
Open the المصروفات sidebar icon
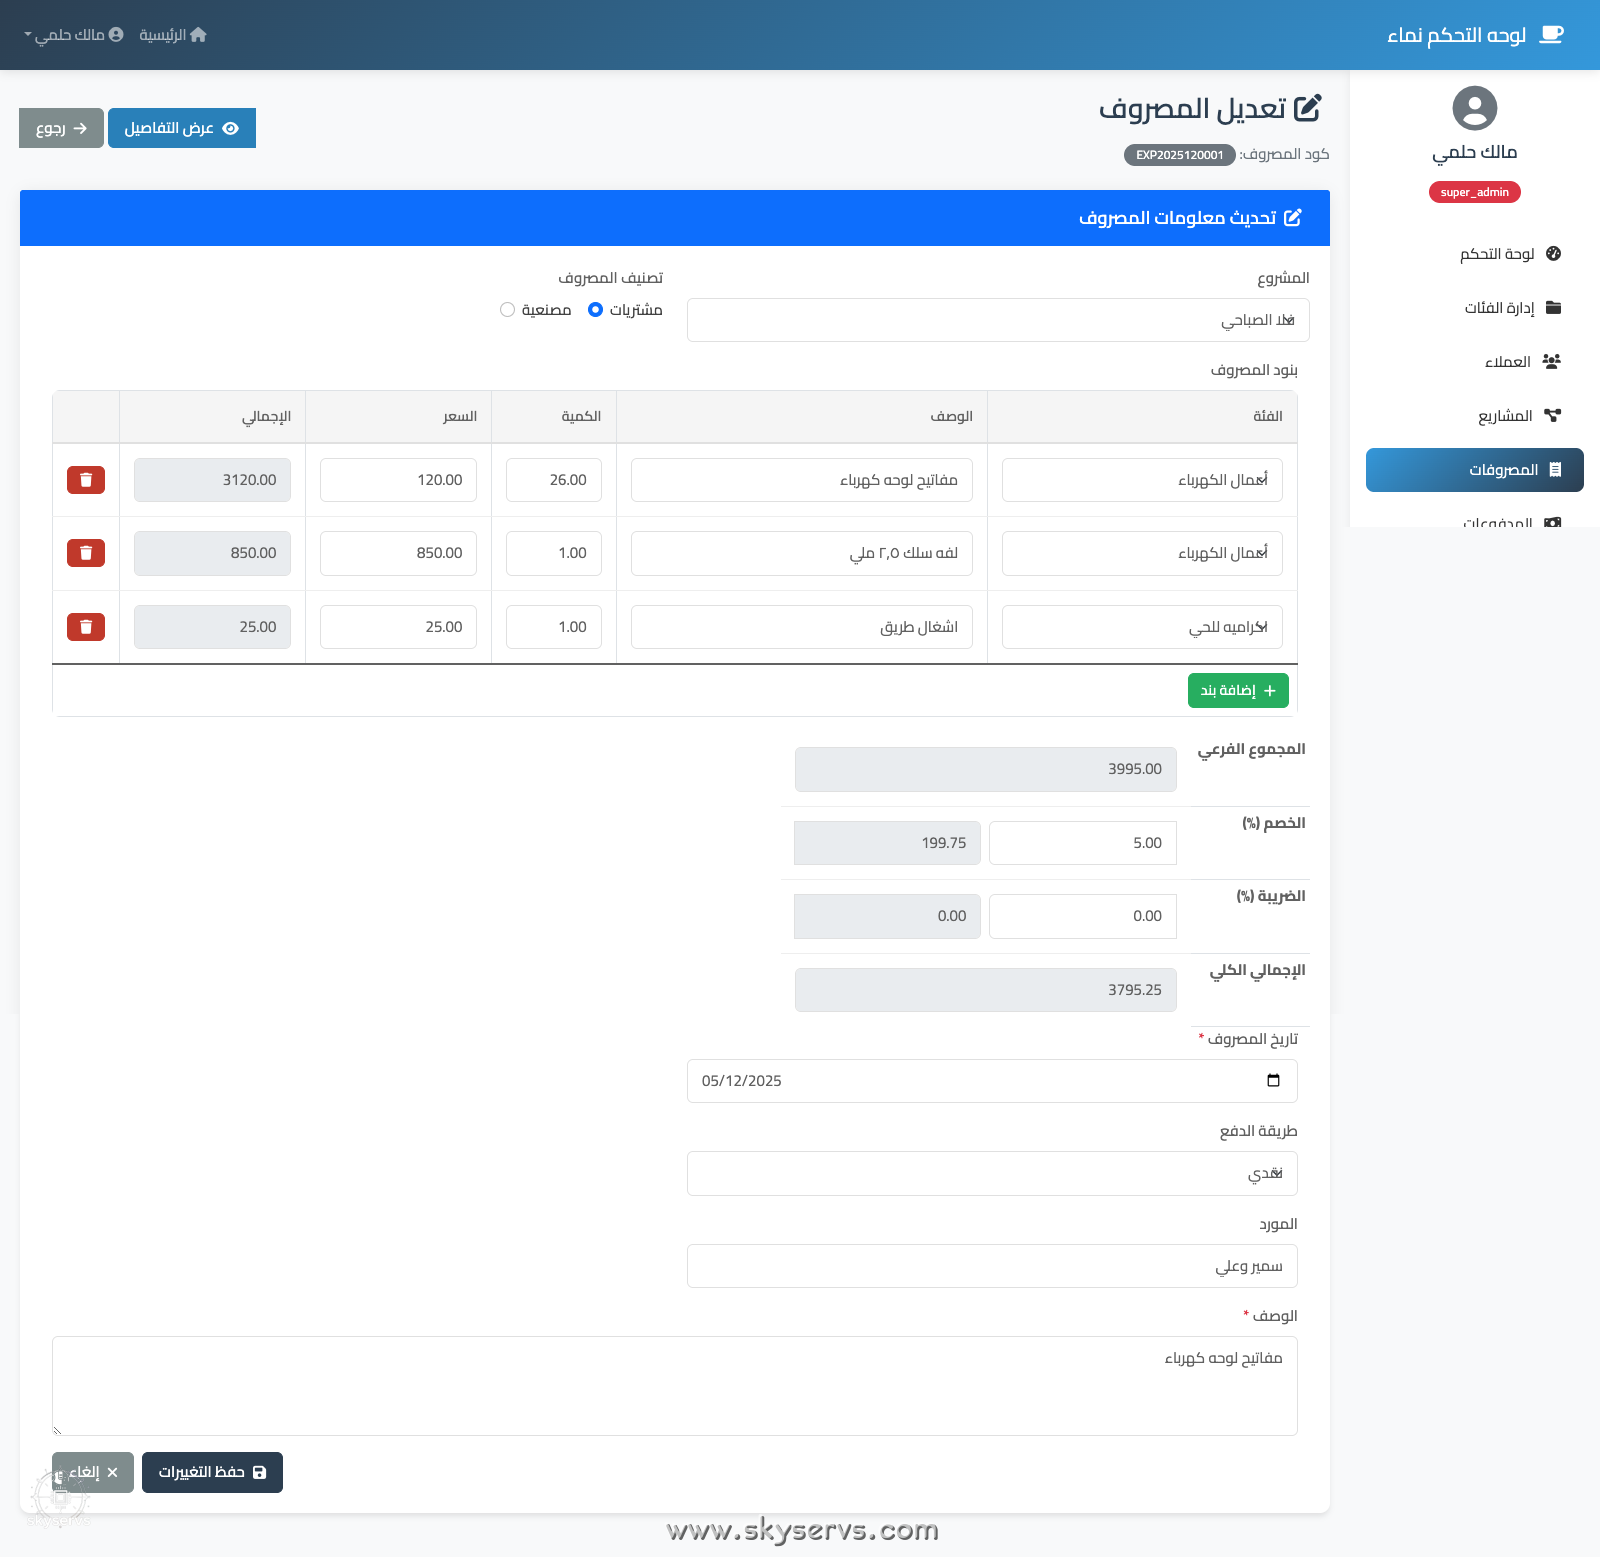(x=1552, y=469)
